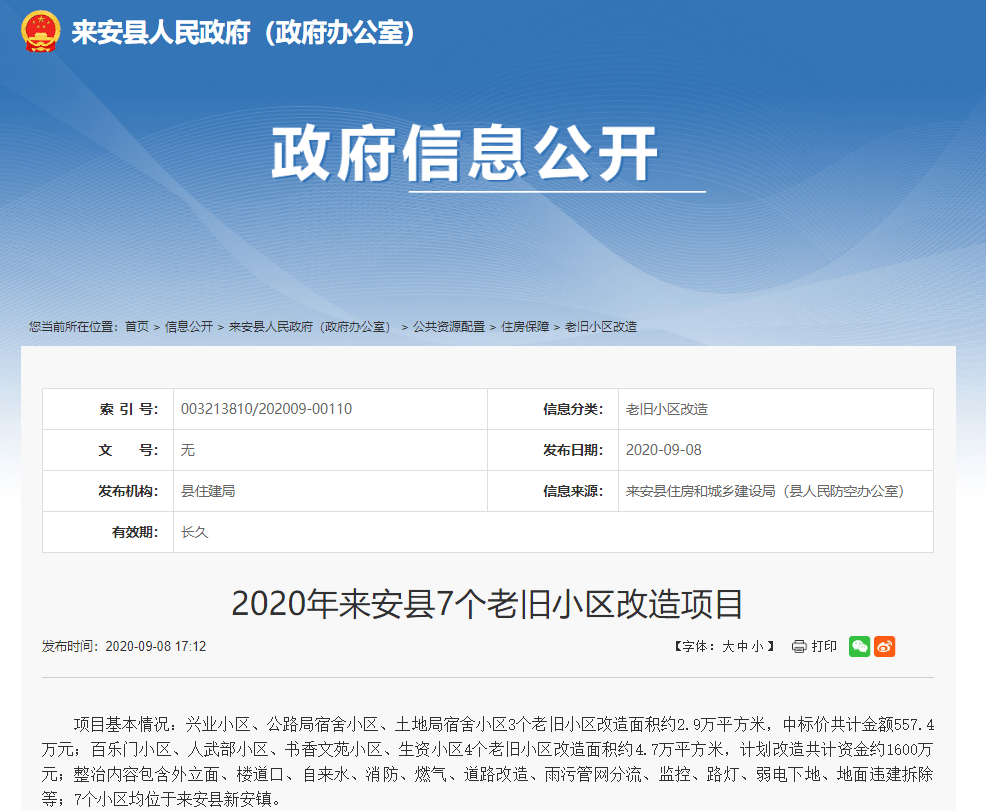Print the page using 打印 link
The image size is (986, 811).
[824, 646]
